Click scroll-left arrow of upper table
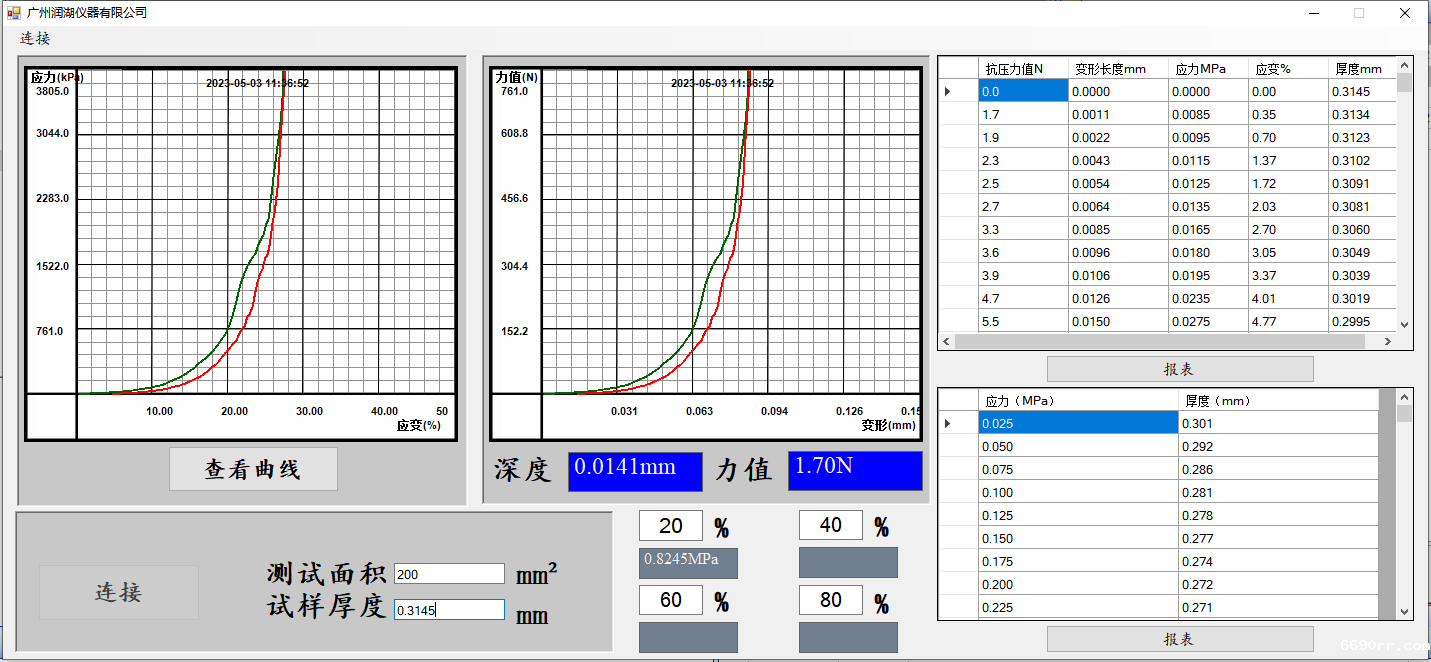 pos(946,342)
